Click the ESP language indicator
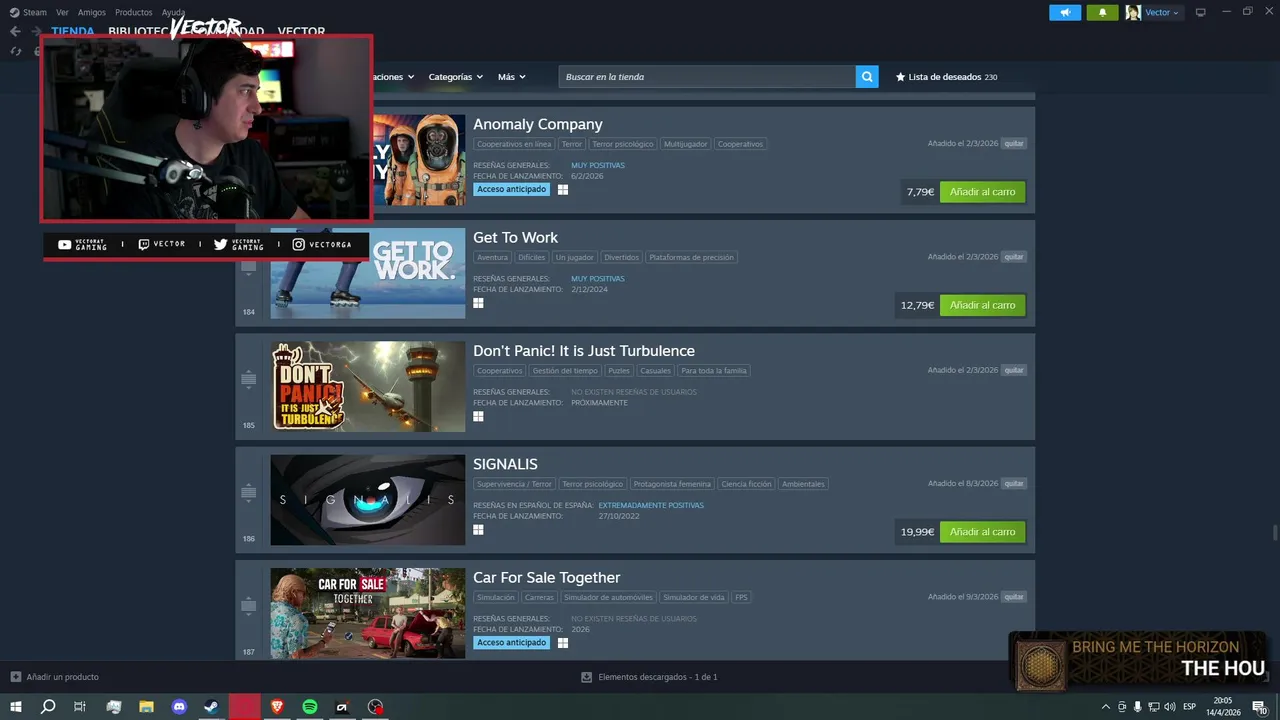Viewport: 1280px width, 720px height. coord(1190,707)
